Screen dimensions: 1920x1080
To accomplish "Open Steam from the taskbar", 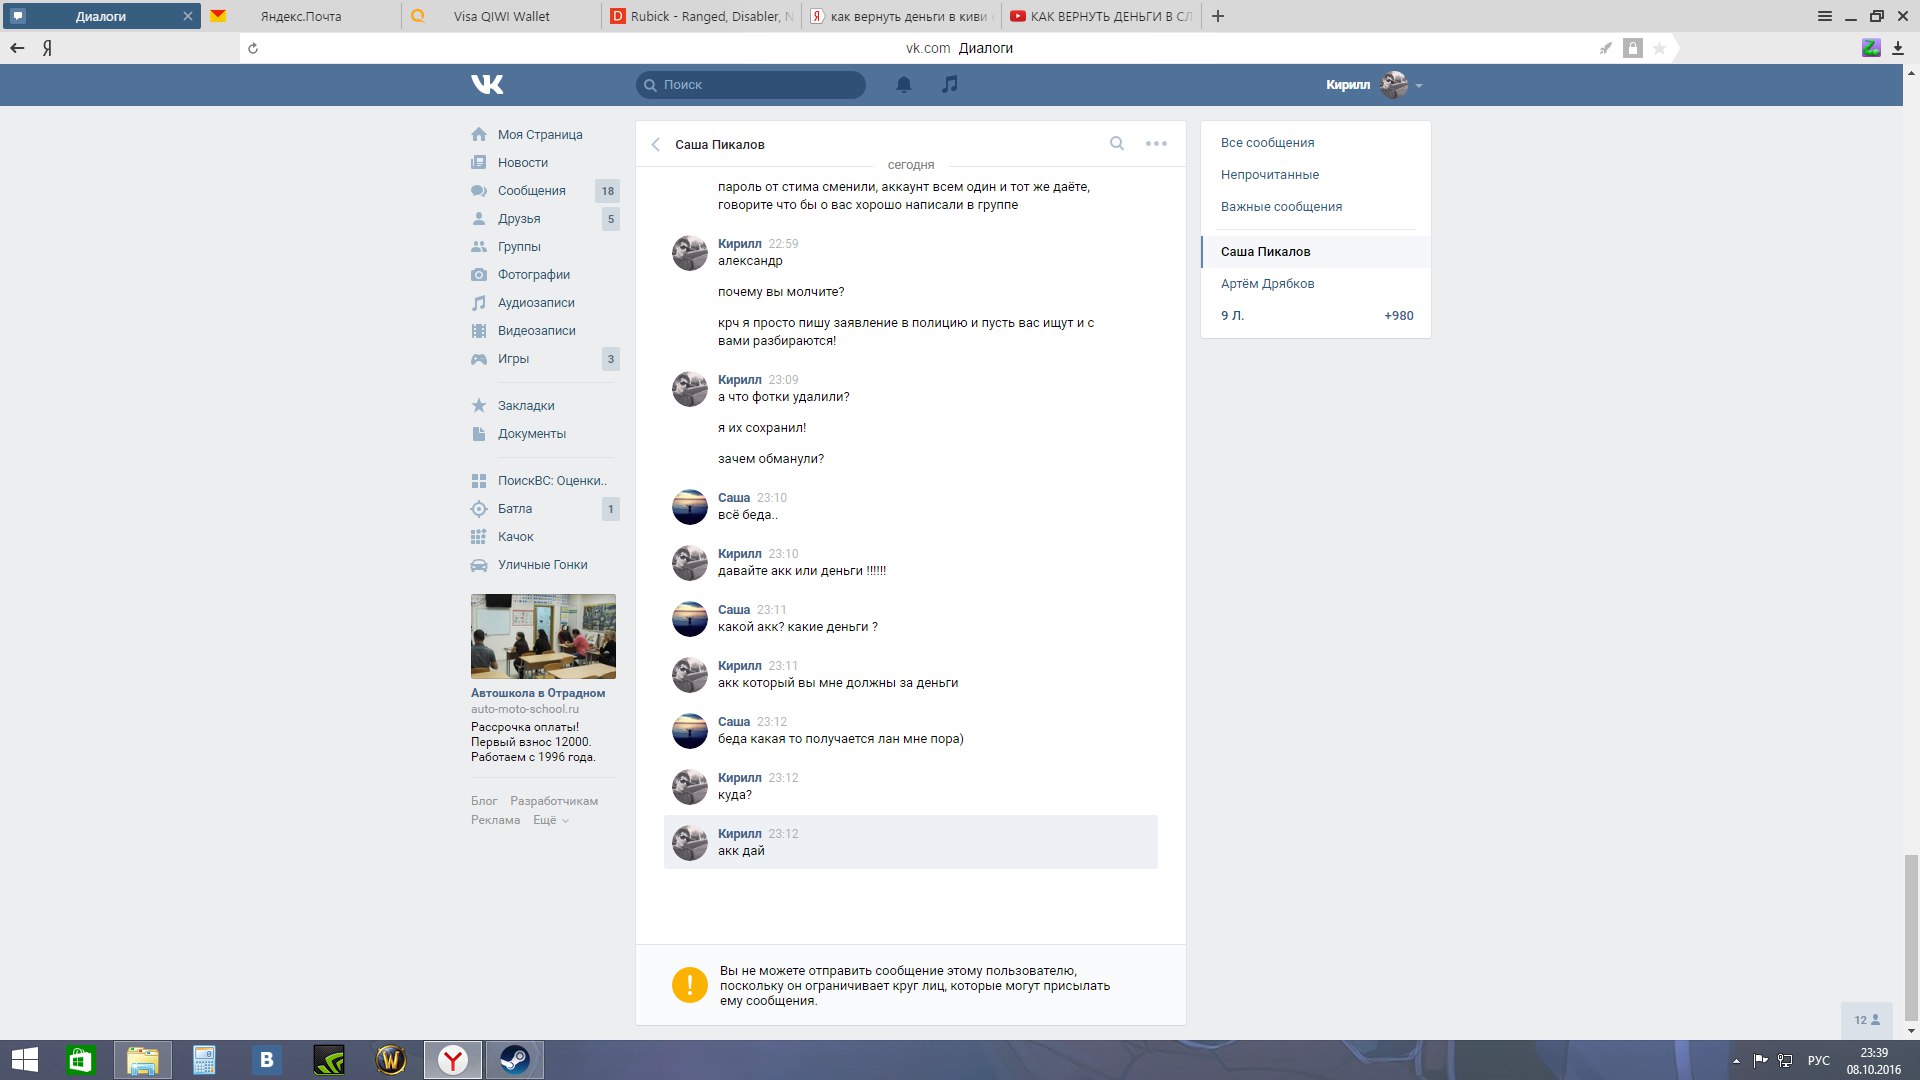I will click(515, 1060).
